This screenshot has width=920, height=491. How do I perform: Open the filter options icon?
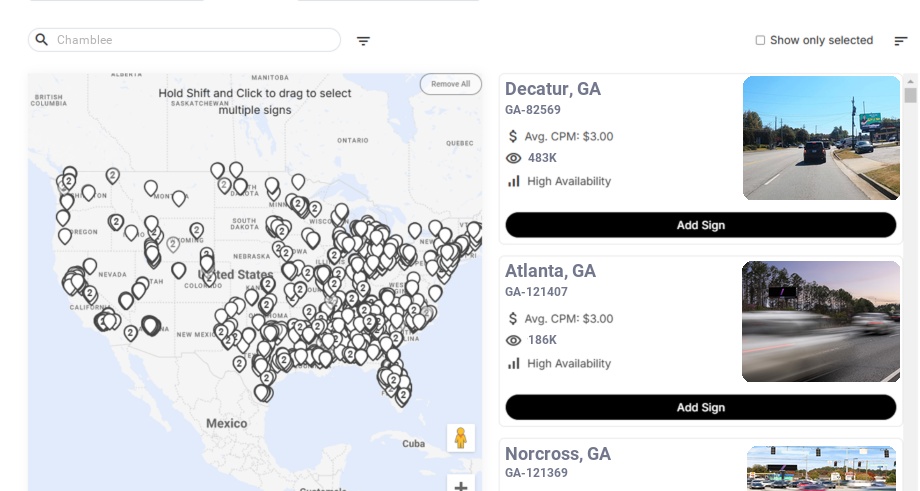click(x=363, y=41)
